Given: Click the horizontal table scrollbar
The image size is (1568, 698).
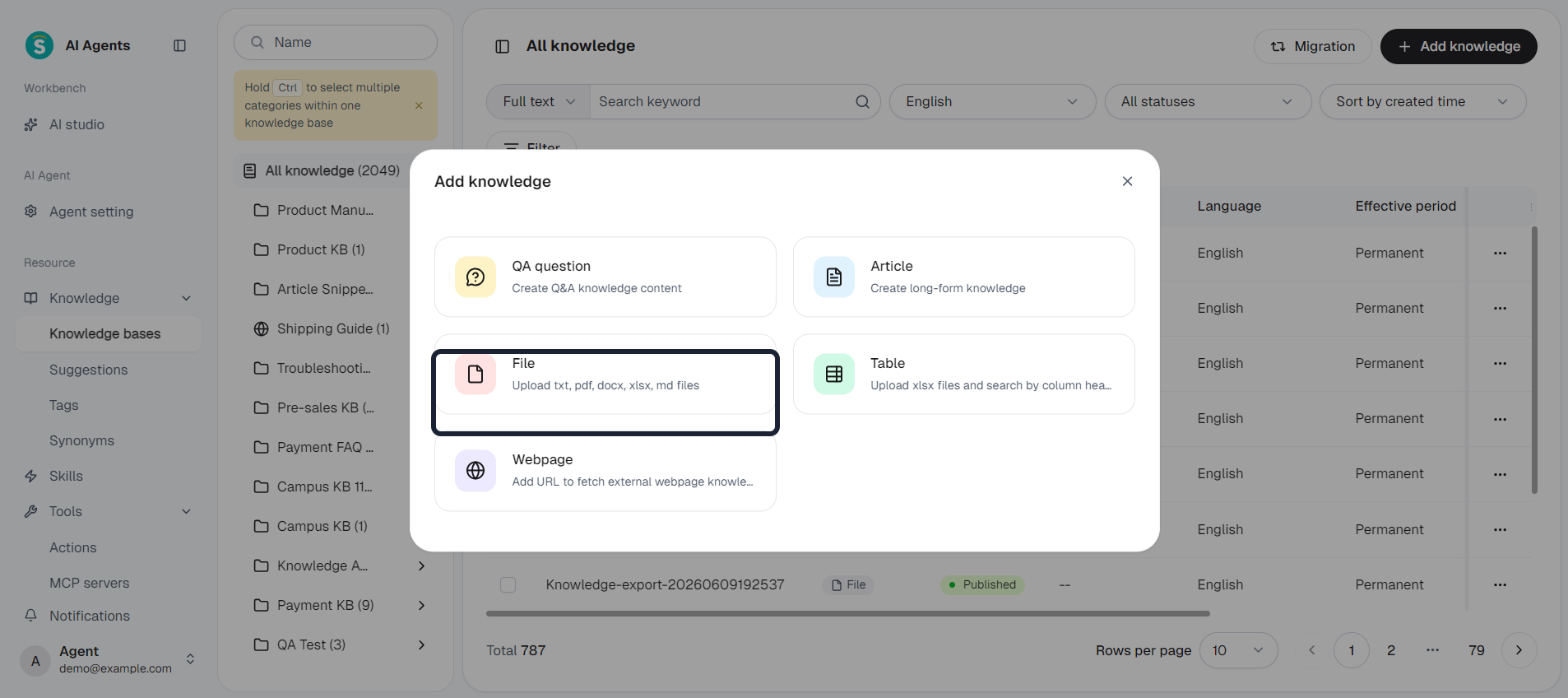Looking at the screenshot, I should point(848,613).
